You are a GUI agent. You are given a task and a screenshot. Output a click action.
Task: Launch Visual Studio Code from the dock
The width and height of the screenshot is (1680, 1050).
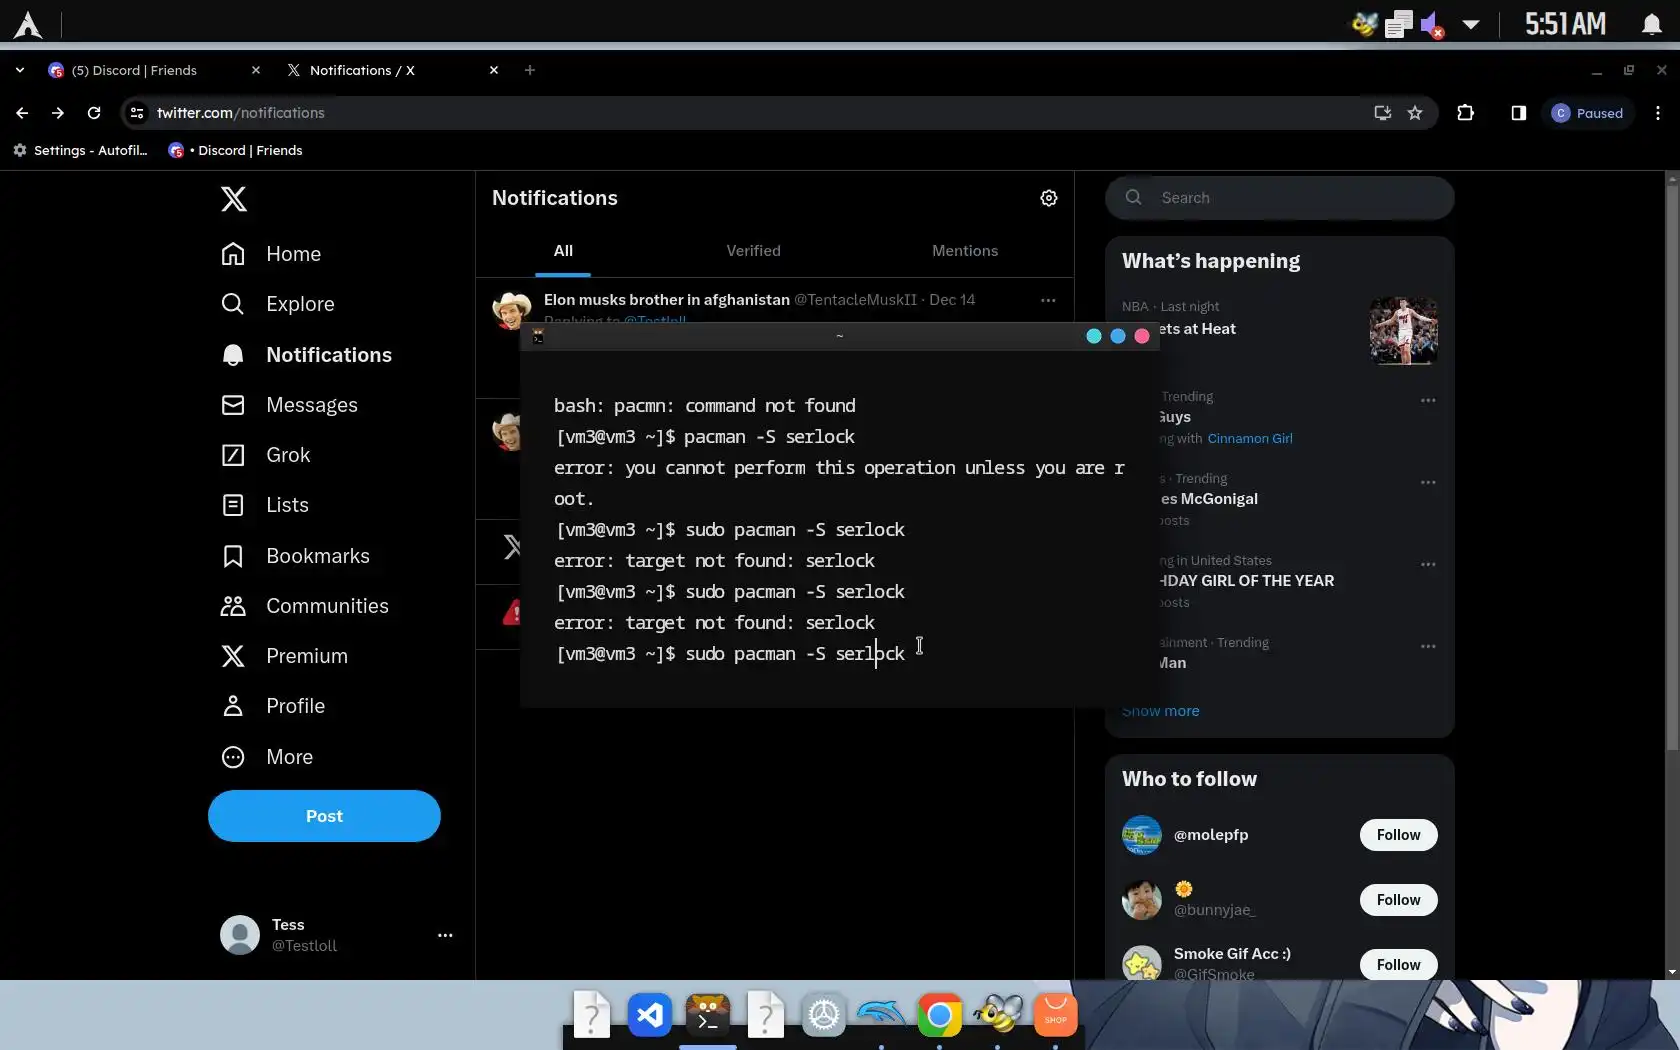(650, 1015)
